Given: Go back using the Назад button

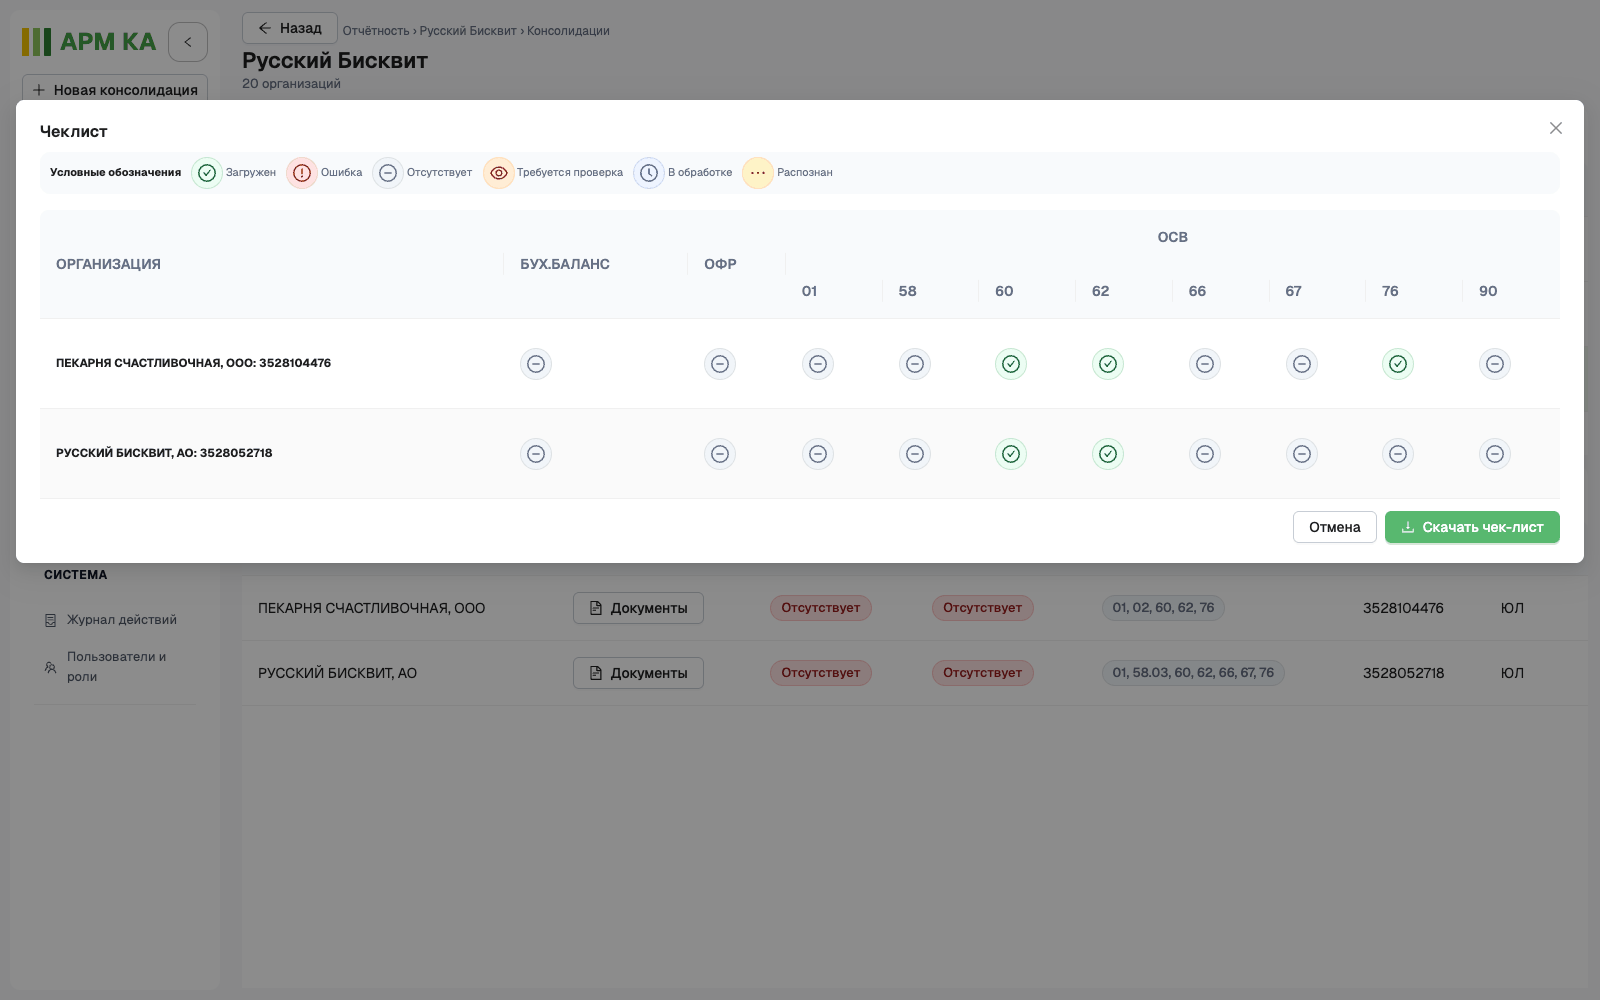Looking at the screenshot, I should [x=290, y=28].
